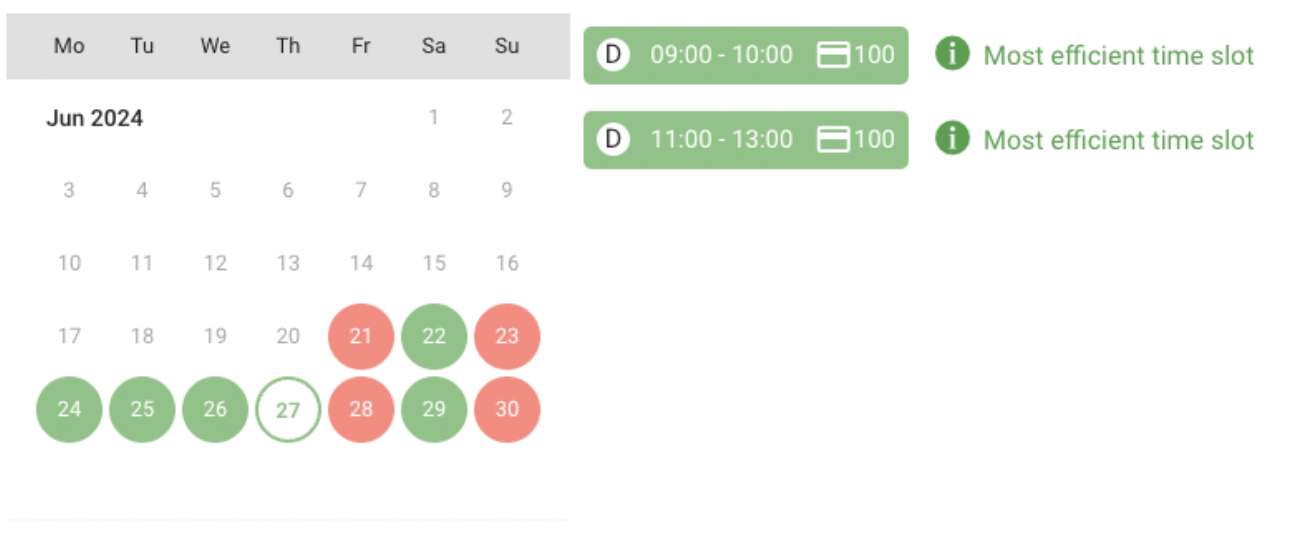Select June 23 in the calendar

coord(507,336)
